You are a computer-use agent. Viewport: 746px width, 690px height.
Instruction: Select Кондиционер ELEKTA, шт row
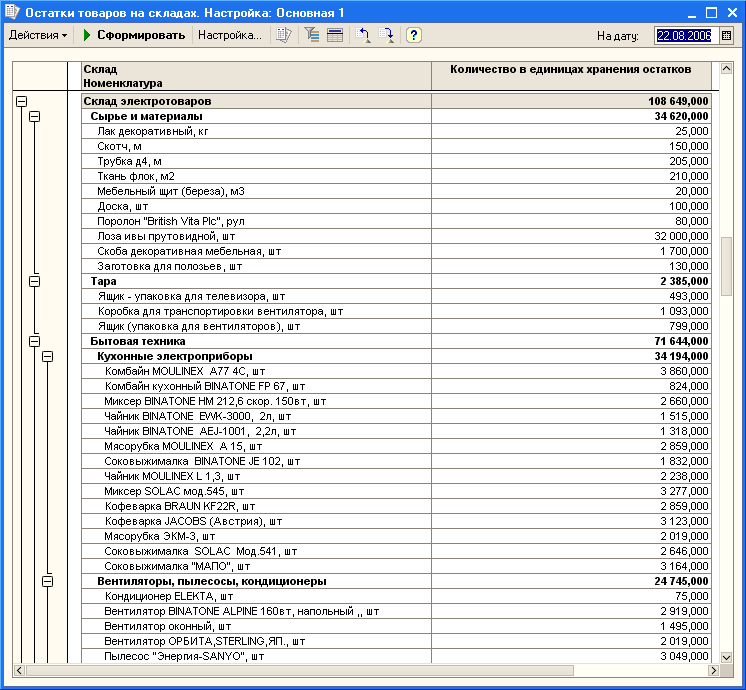397,596
